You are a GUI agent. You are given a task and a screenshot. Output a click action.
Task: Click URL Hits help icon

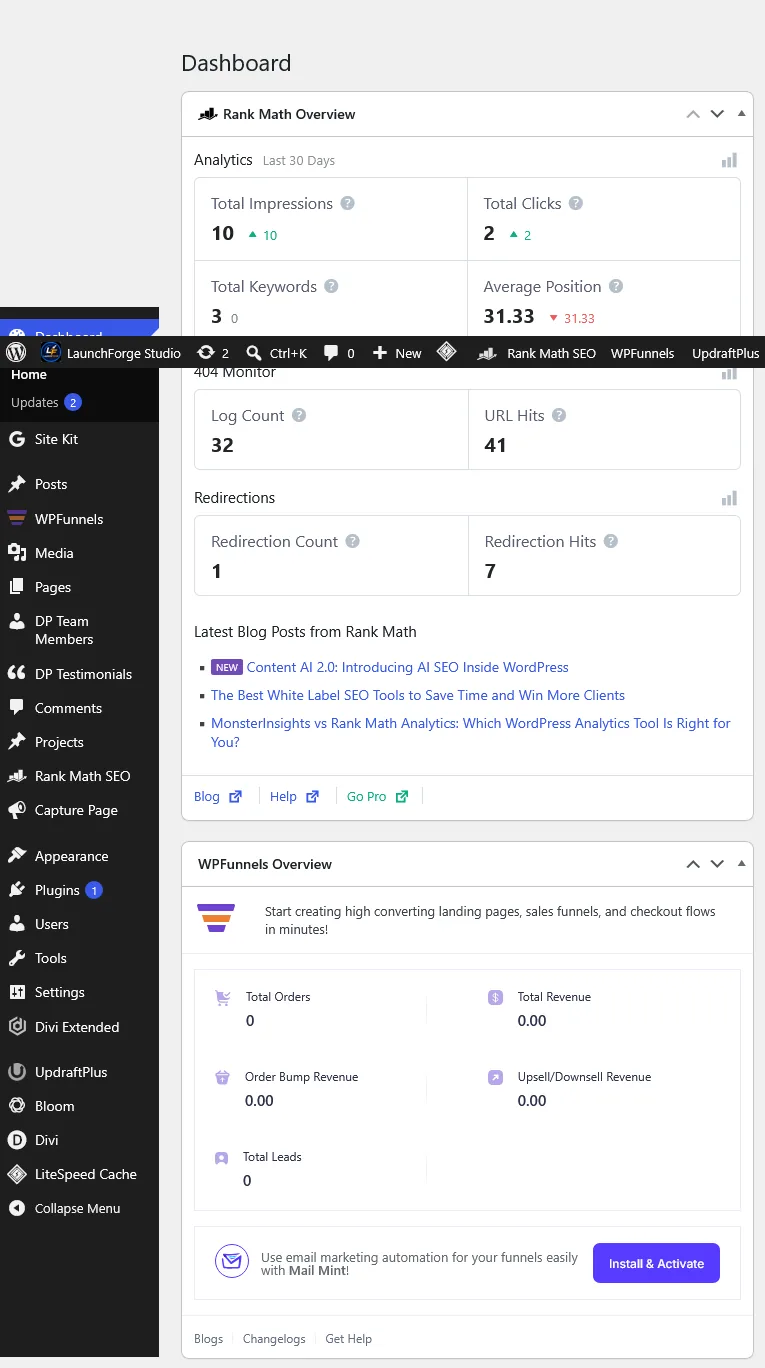click(x=559, y=415)
